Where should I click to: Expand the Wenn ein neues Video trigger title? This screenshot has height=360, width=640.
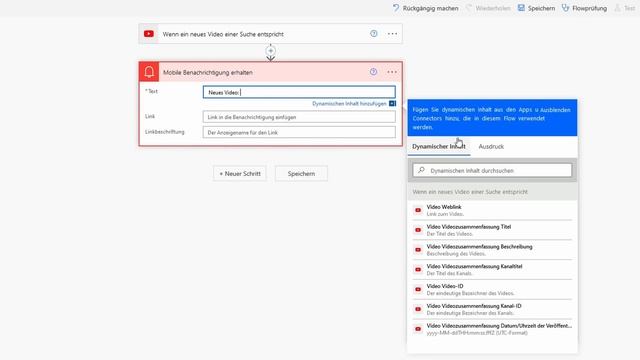coord(223,34)
